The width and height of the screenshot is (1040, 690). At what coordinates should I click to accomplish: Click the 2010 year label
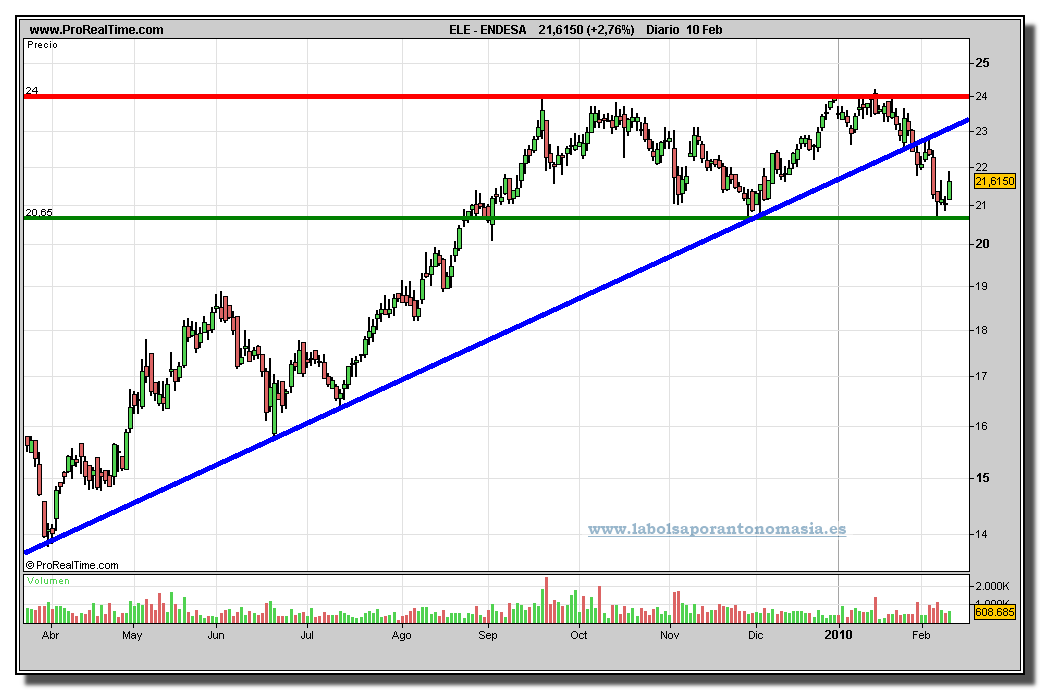pos(838,636)
